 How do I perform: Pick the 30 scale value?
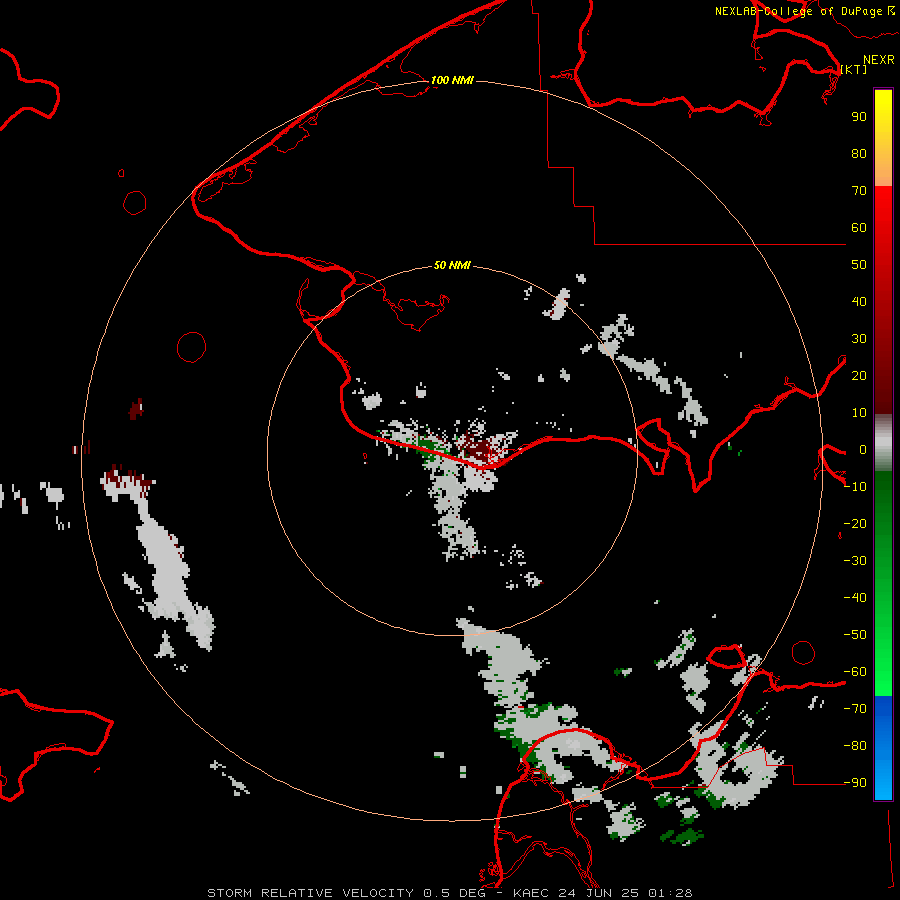point(859,339)
